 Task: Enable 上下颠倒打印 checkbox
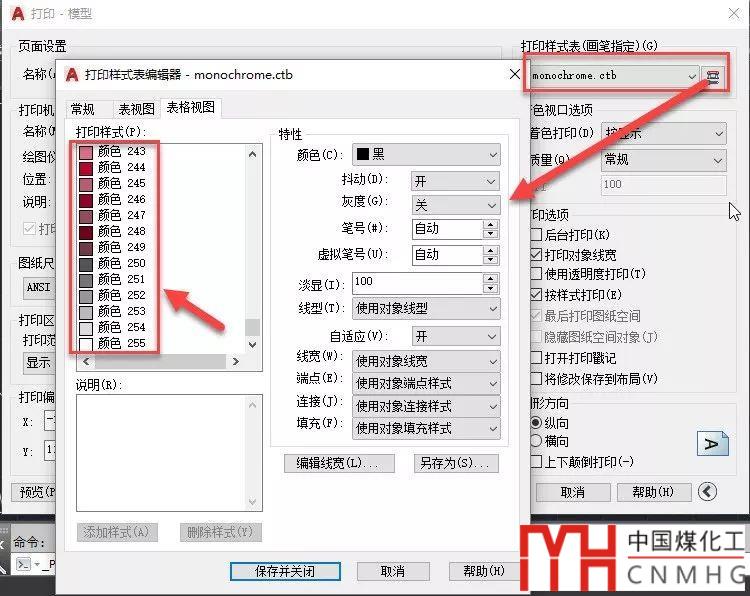pyautogui.click(x=536, y=462)
